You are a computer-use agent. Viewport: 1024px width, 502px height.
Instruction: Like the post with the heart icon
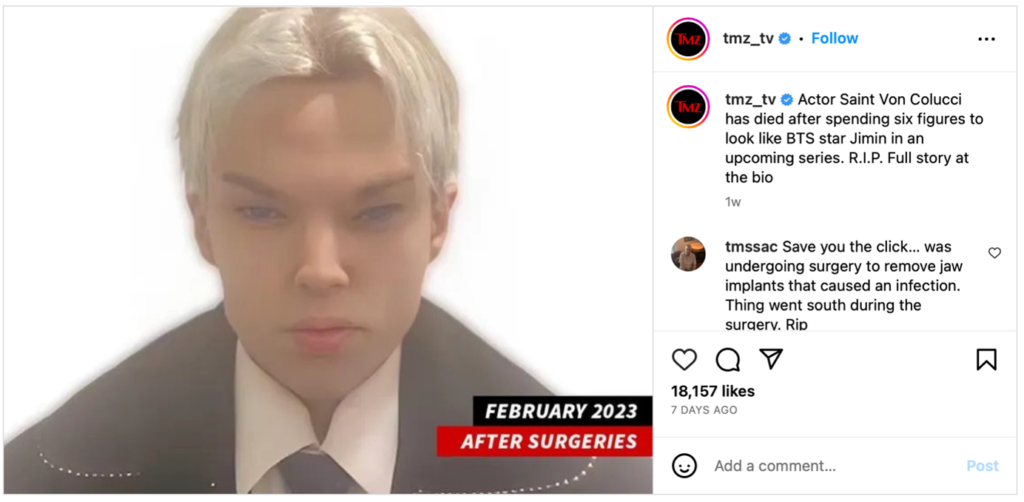coord(684,360)
